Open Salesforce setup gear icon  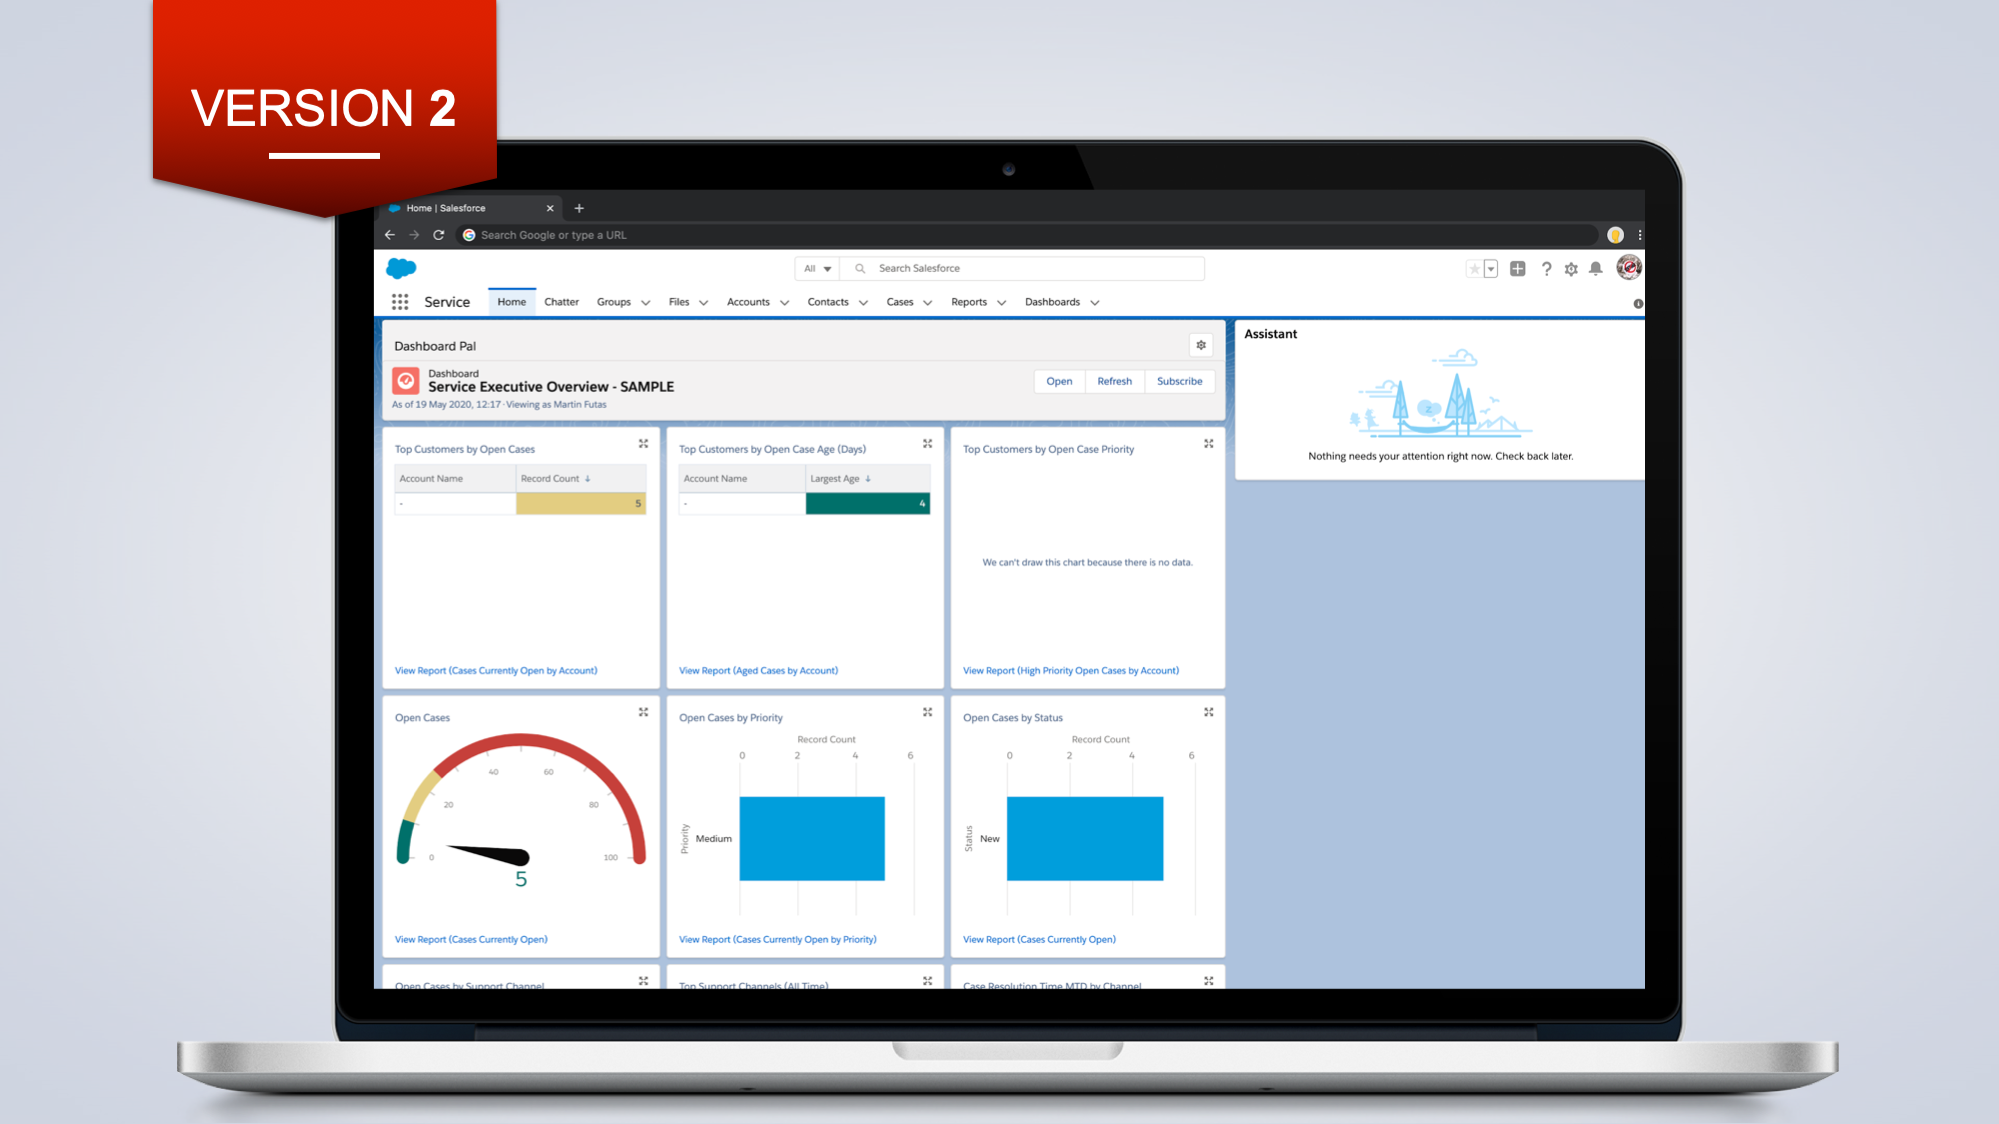point(1571,269)
